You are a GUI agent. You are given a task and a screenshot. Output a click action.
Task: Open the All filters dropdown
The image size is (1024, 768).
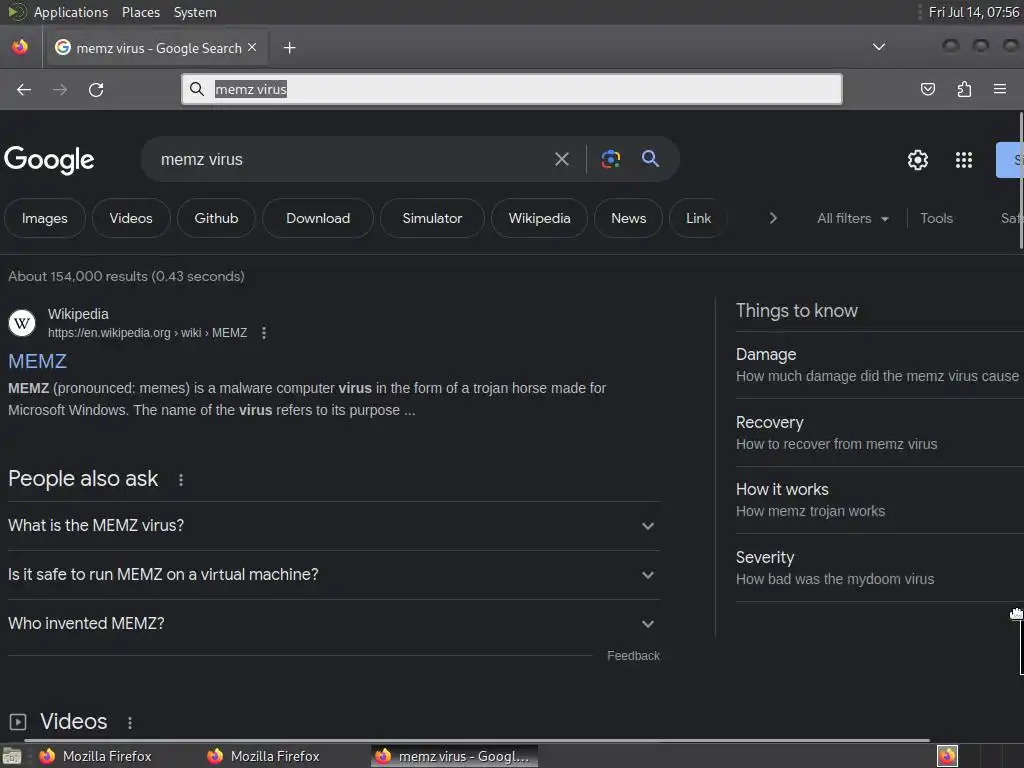[x=853, y=218]
